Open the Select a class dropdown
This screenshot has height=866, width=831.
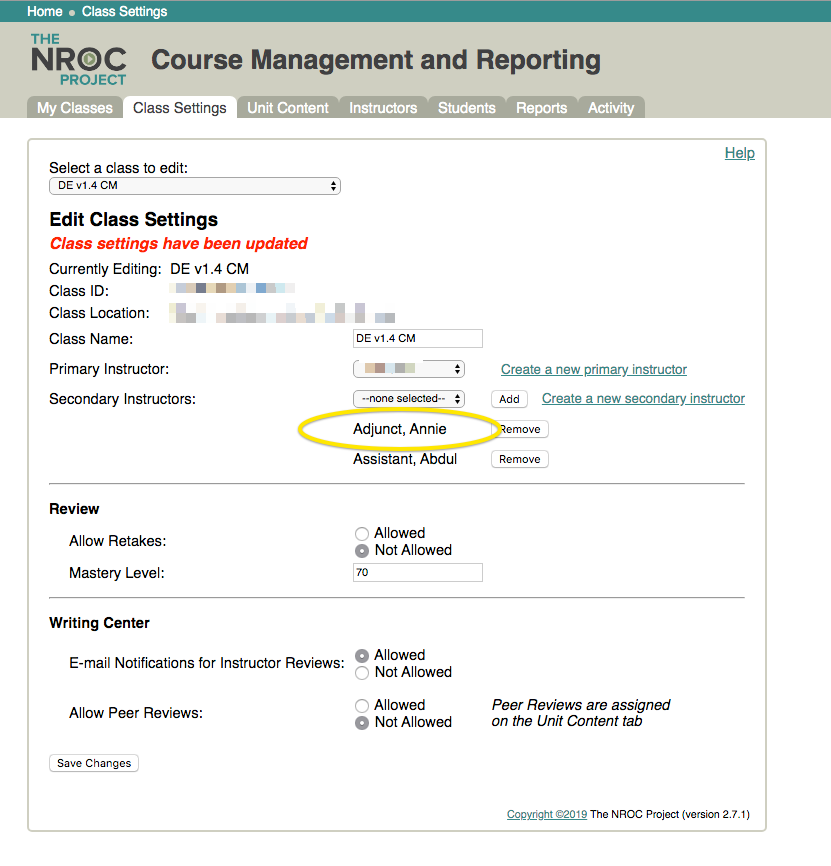[195, 186]
